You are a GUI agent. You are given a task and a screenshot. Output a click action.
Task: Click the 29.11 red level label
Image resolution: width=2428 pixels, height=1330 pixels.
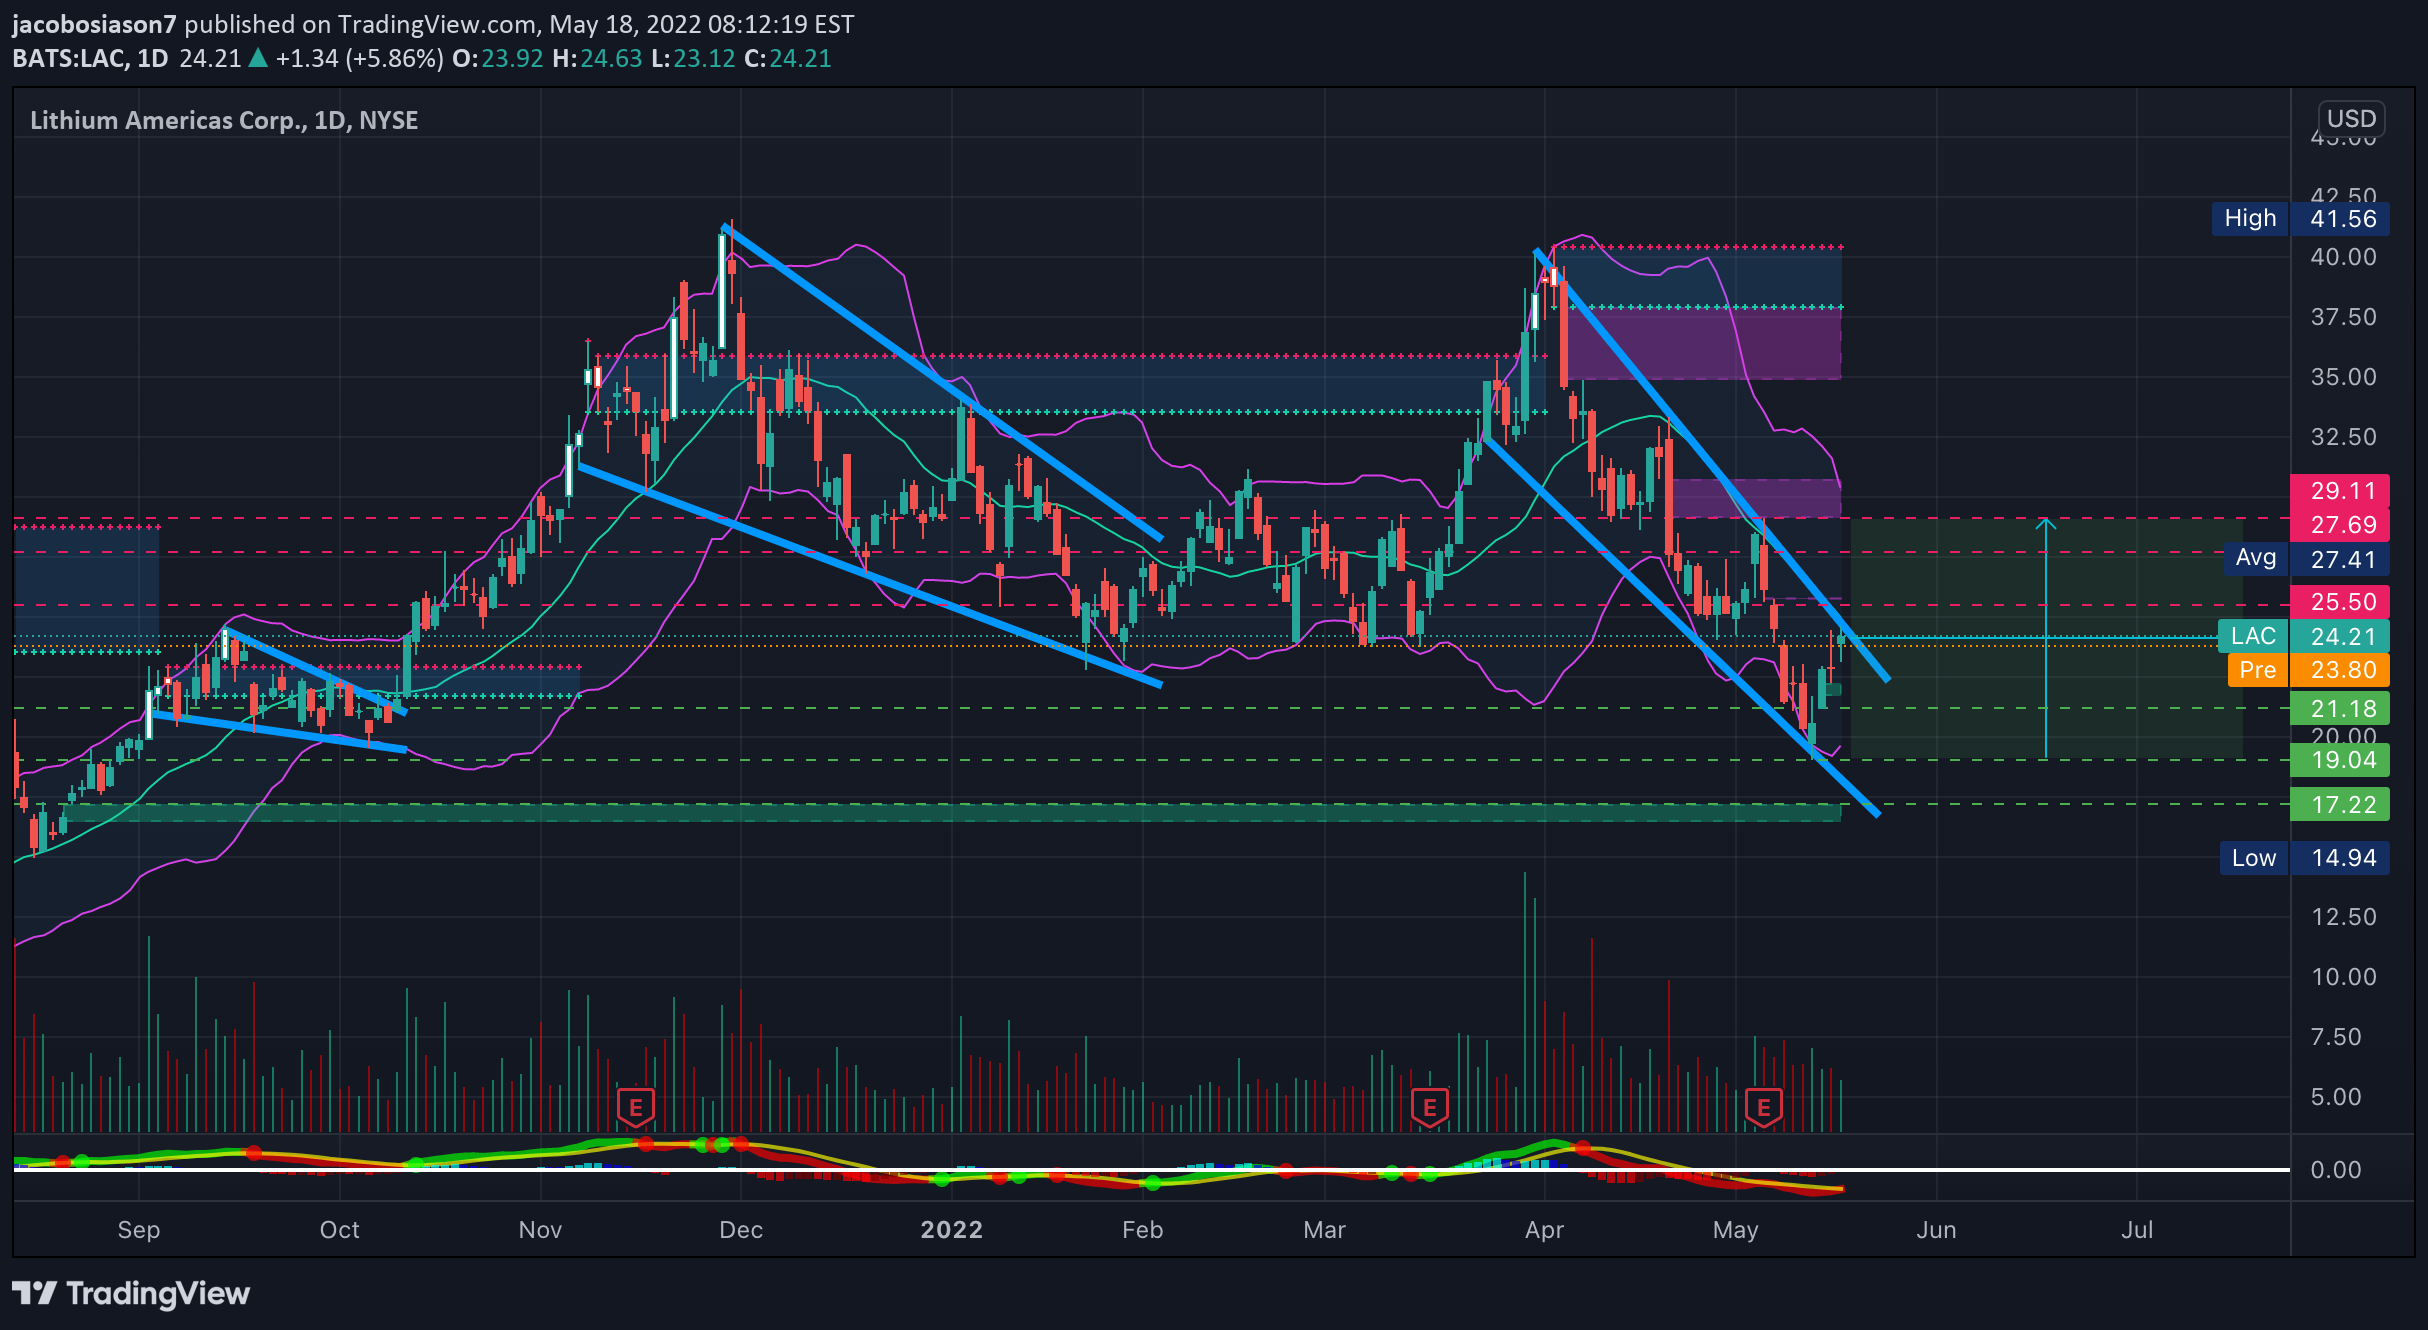tap(2340, 491)
